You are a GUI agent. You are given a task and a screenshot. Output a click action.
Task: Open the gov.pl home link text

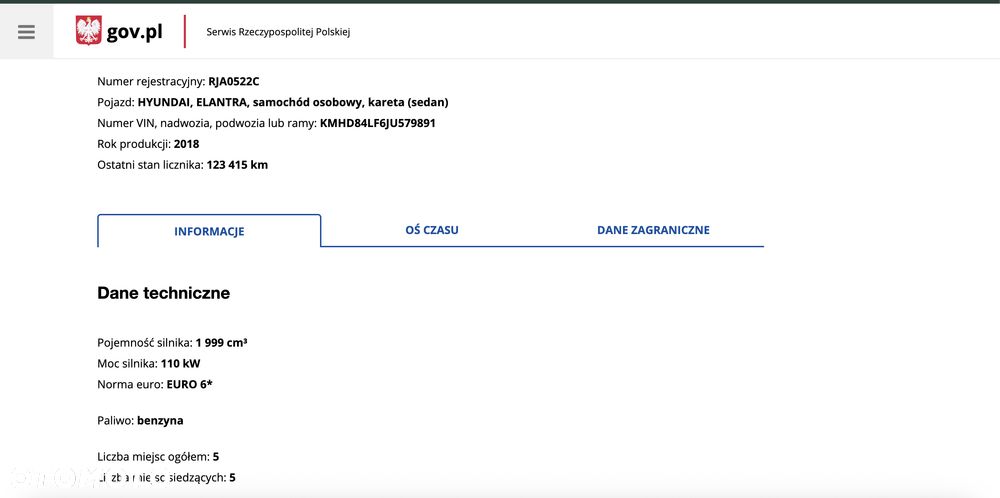pos(135,32)
